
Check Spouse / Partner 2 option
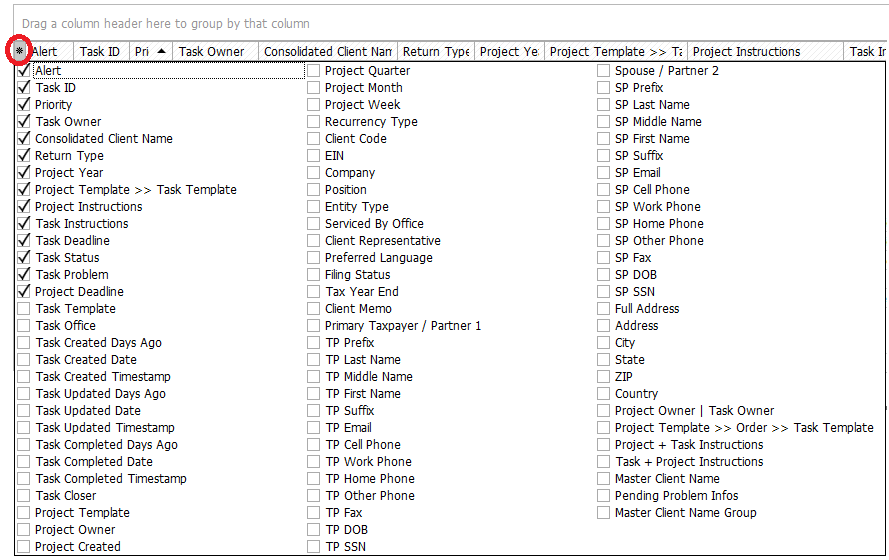(x=604, y=71)
